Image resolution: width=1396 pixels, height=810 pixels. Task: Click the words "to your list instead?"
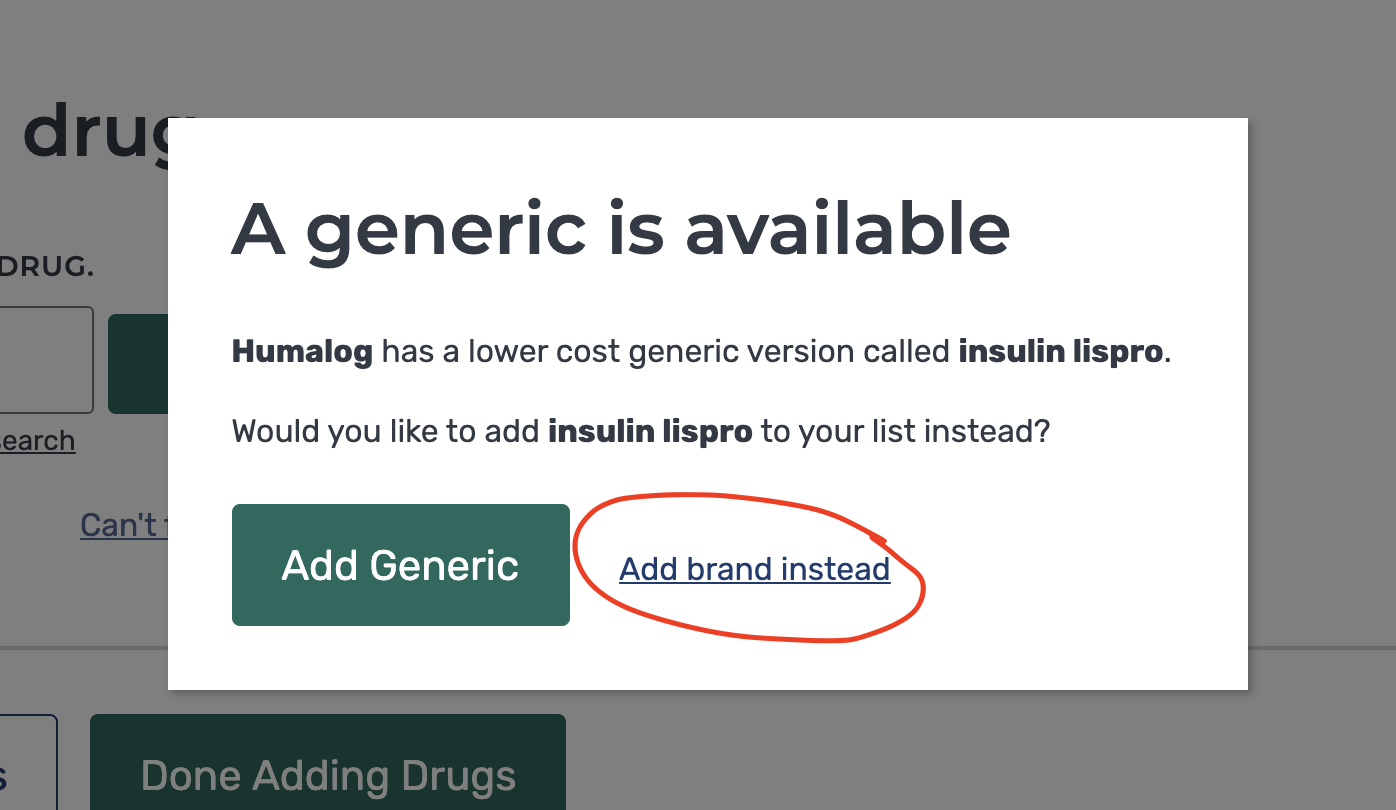point(905,432)
